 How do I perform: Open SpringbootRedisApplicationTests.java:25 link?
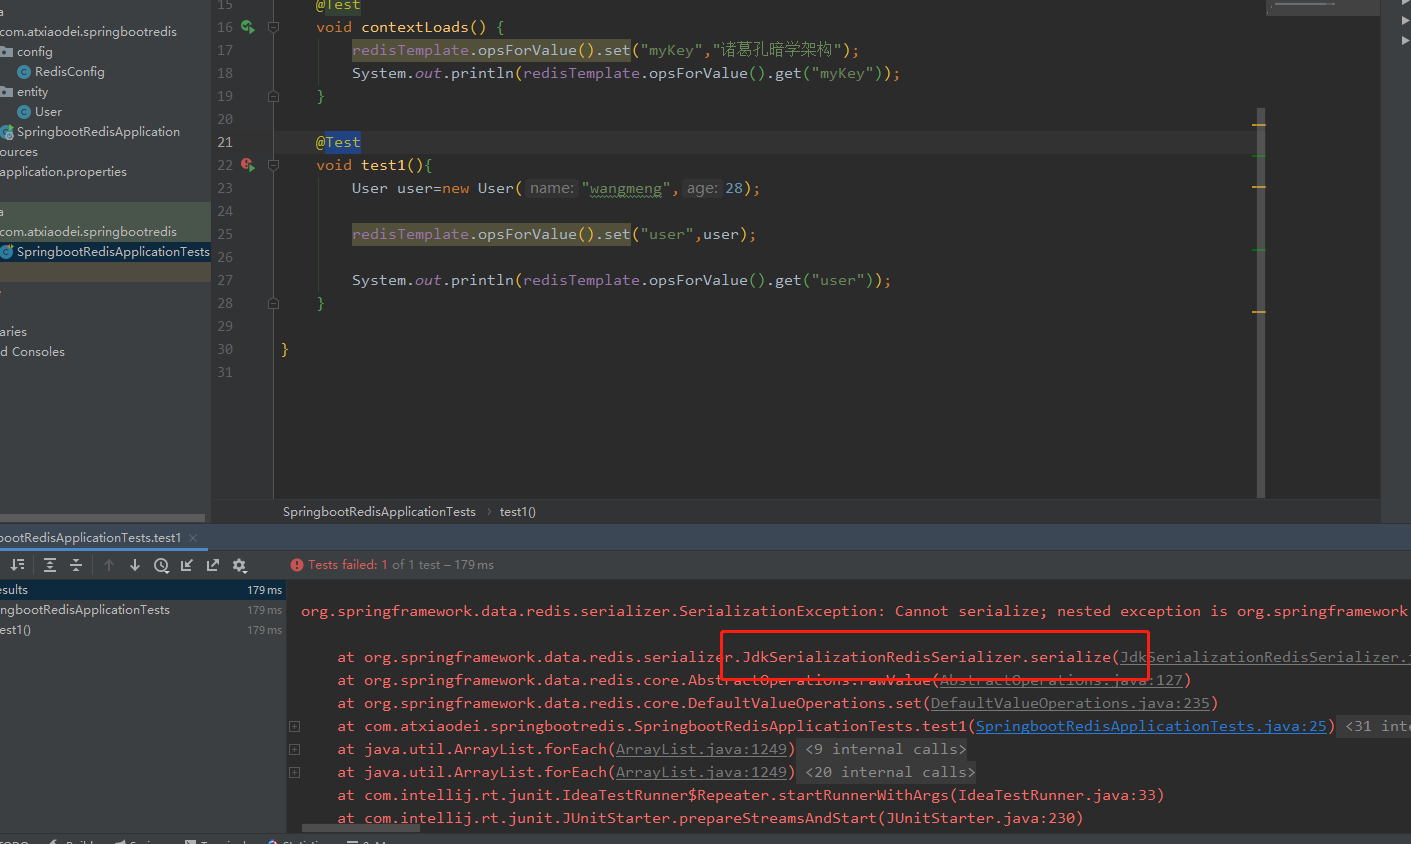(1151, 726)
